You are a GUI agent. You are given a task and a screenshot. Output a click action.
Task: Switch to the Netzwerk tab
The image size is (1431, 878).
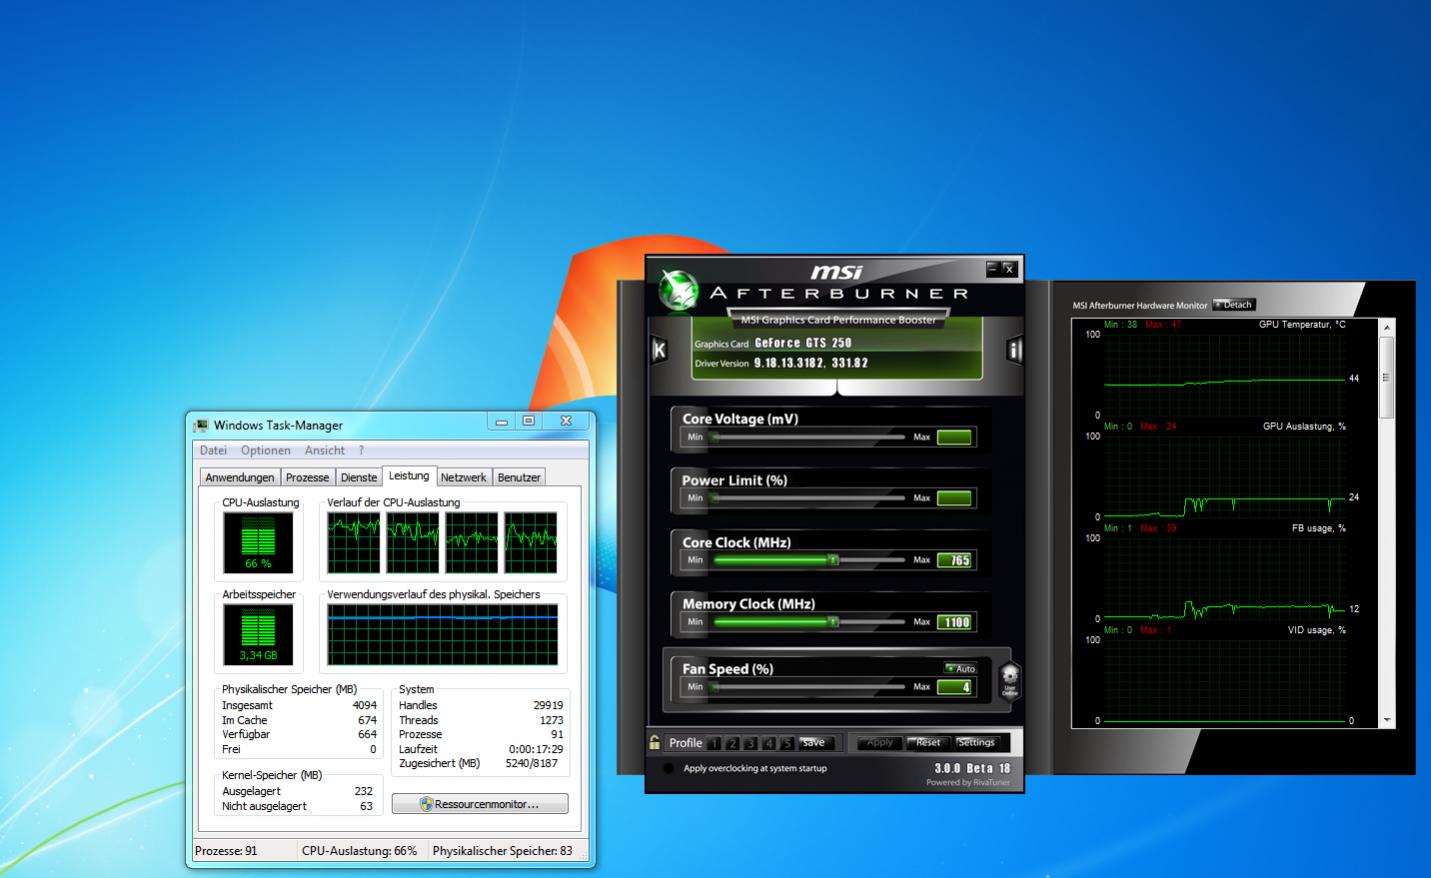point(464,477)
